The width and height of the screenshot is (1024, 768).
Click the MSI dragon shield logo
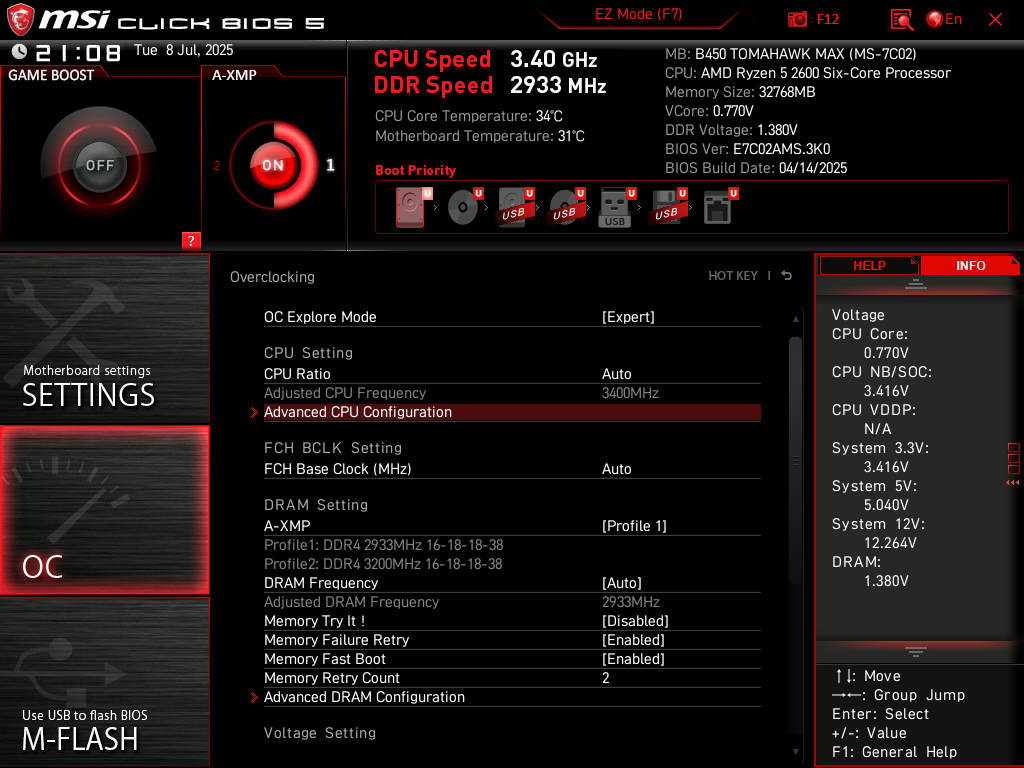pos(20,20)
